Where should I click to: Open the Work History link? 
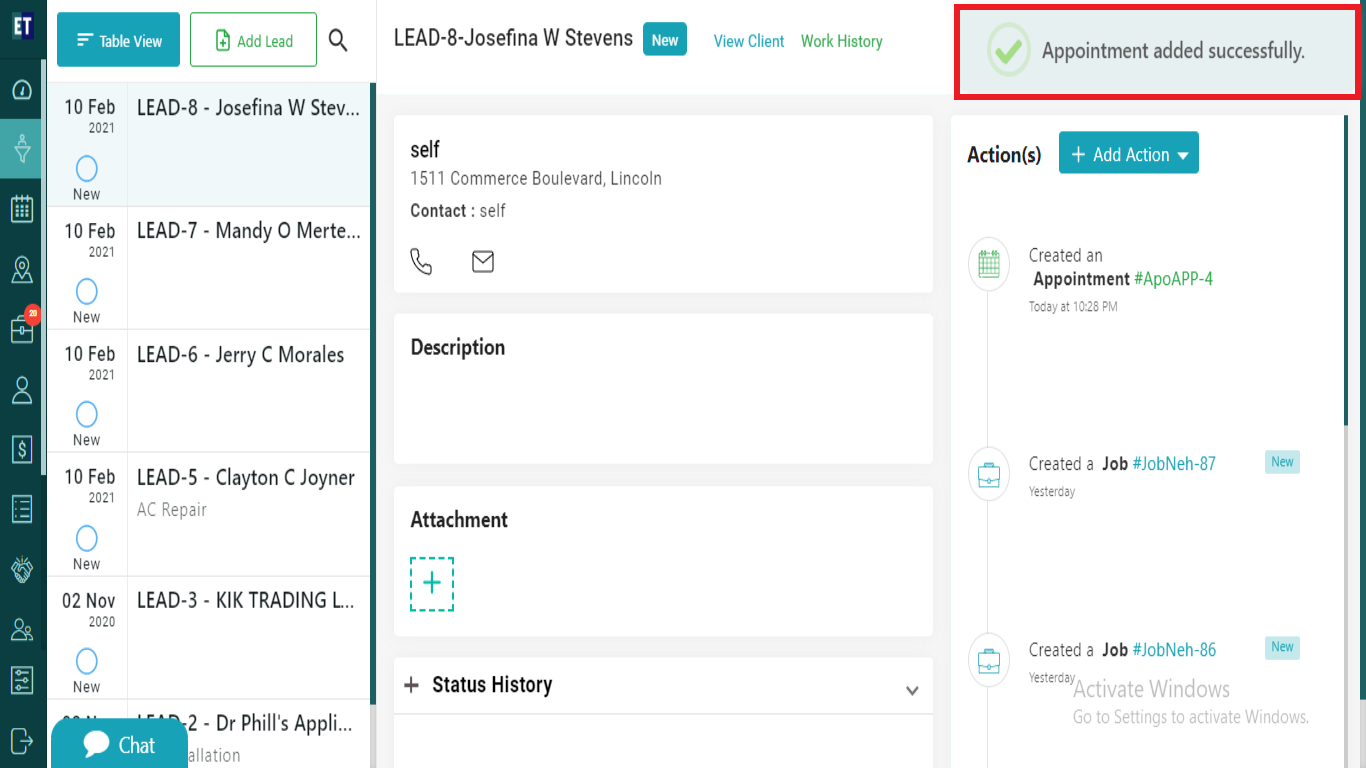pos(841,41)
